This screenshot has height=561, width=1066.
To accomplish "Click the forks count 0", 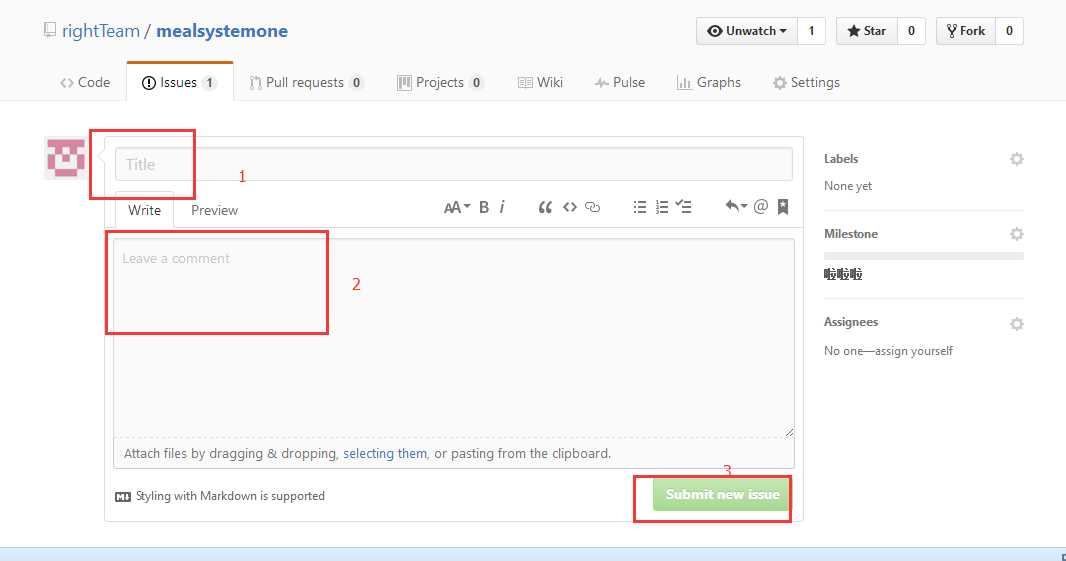I will click(x=1009, y=31).
